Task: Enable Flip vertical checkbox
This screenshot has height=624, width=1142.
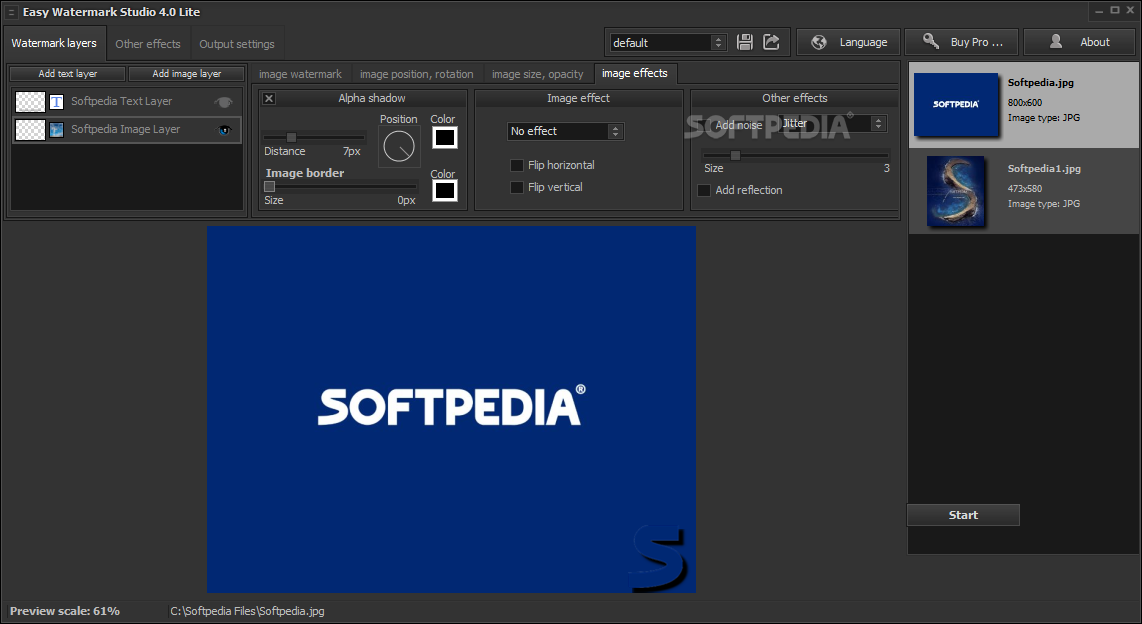Action: click(517, 187)
